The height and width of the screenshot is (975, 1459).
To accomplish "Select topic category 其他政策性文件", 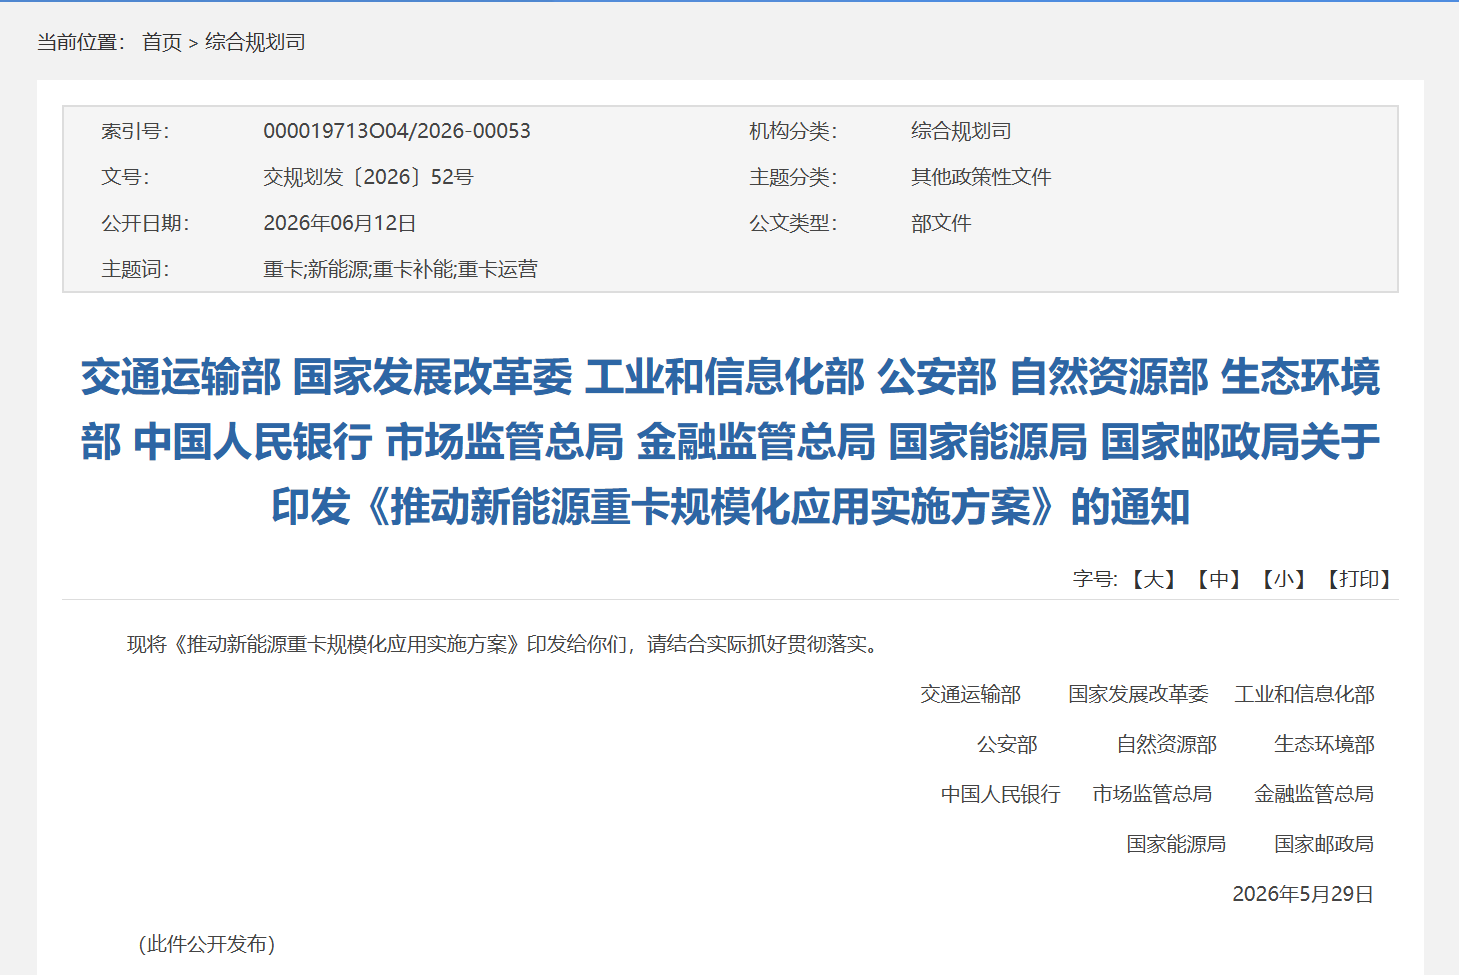I will tap(981, 177).
